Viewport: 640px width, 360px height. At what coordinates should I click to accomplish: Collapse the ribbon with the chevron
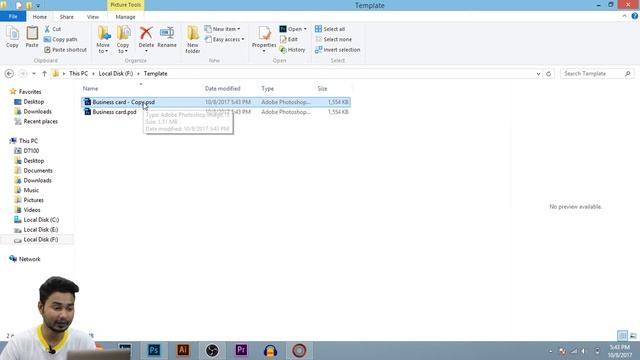pos(624,16)
